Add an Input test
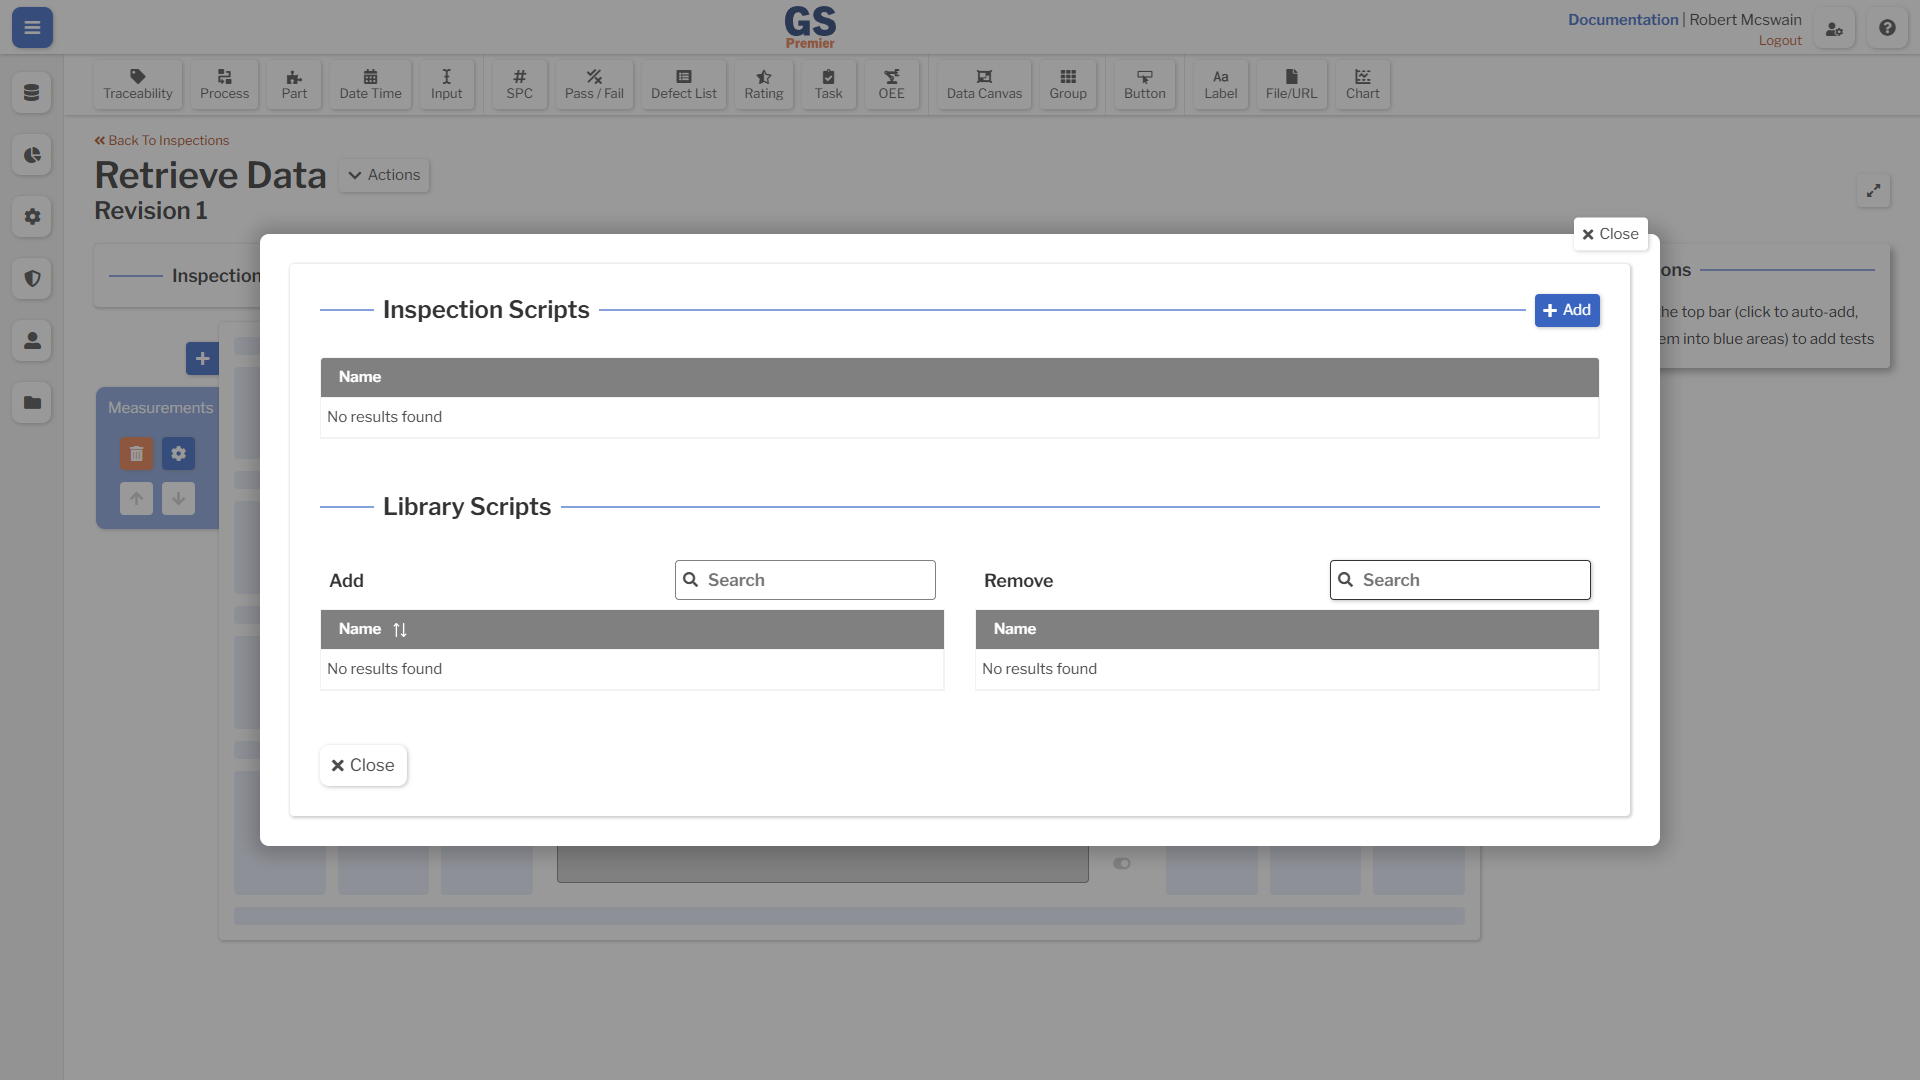 (447, 84)
